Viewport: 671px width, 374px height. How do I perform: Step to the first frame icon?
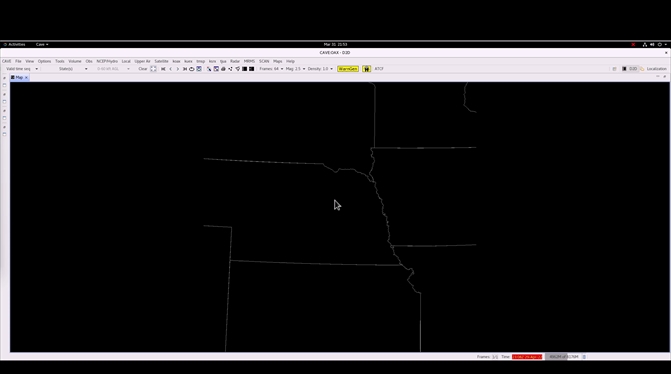(x=163, y=69)
